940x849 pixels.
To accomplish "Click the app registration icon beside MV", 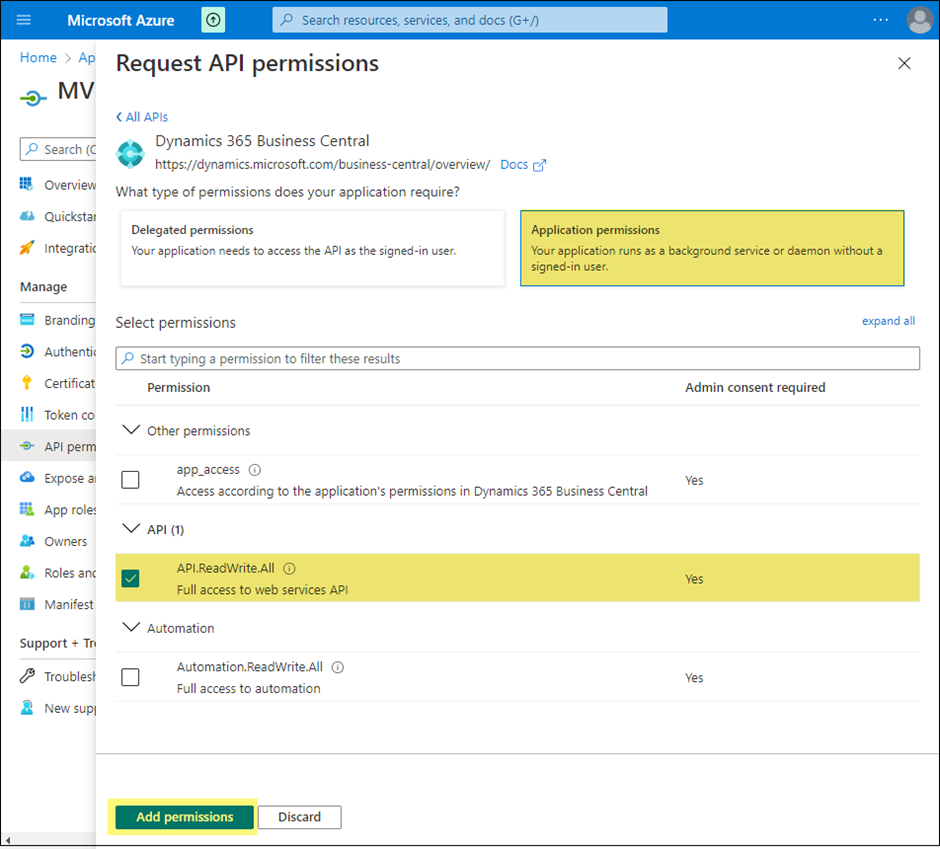I will [x=32, y=98].
